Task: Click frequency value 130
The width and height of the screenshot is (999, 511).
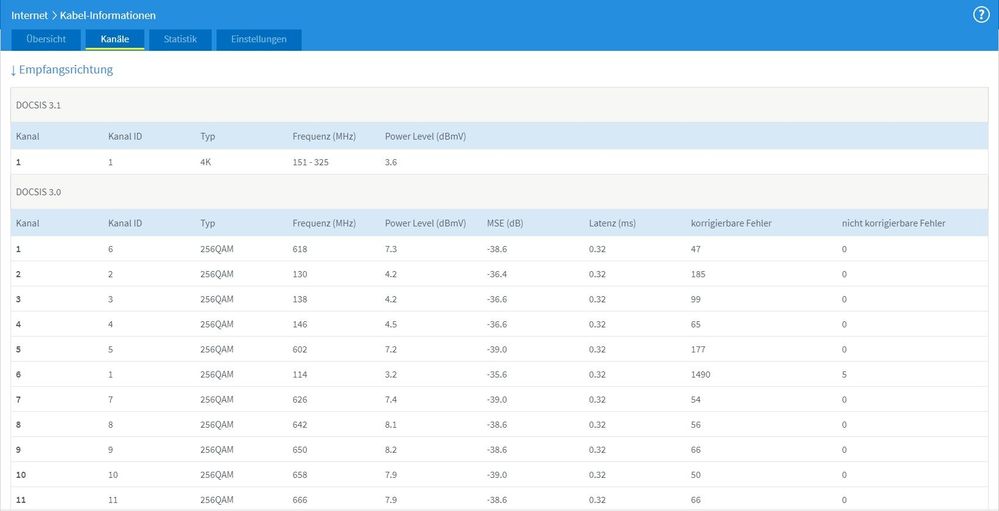Action: (299, 274)
